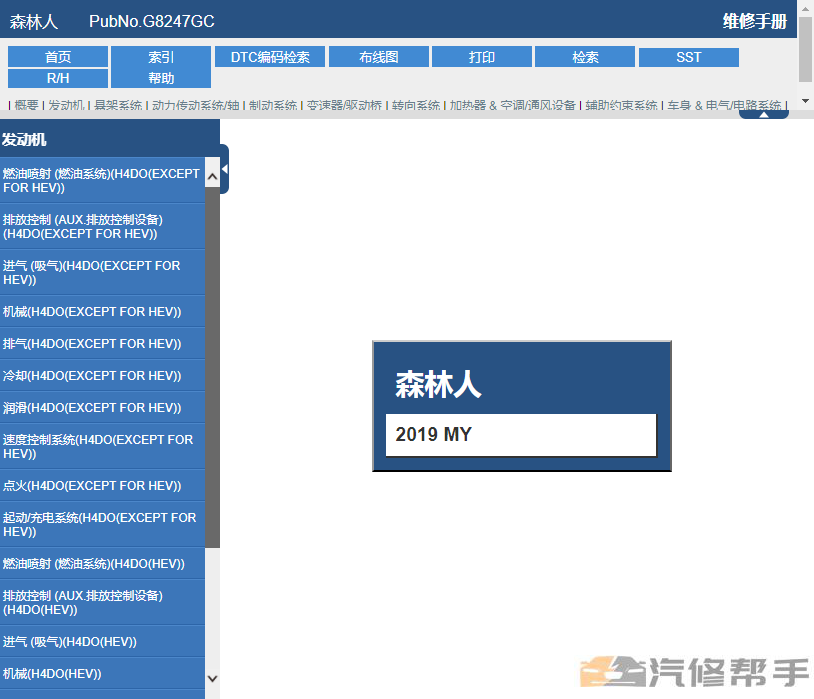Screen dimensions: 814x699
Task: Select 变速器/驱动桥 category tab
Action: coord(344,105)
